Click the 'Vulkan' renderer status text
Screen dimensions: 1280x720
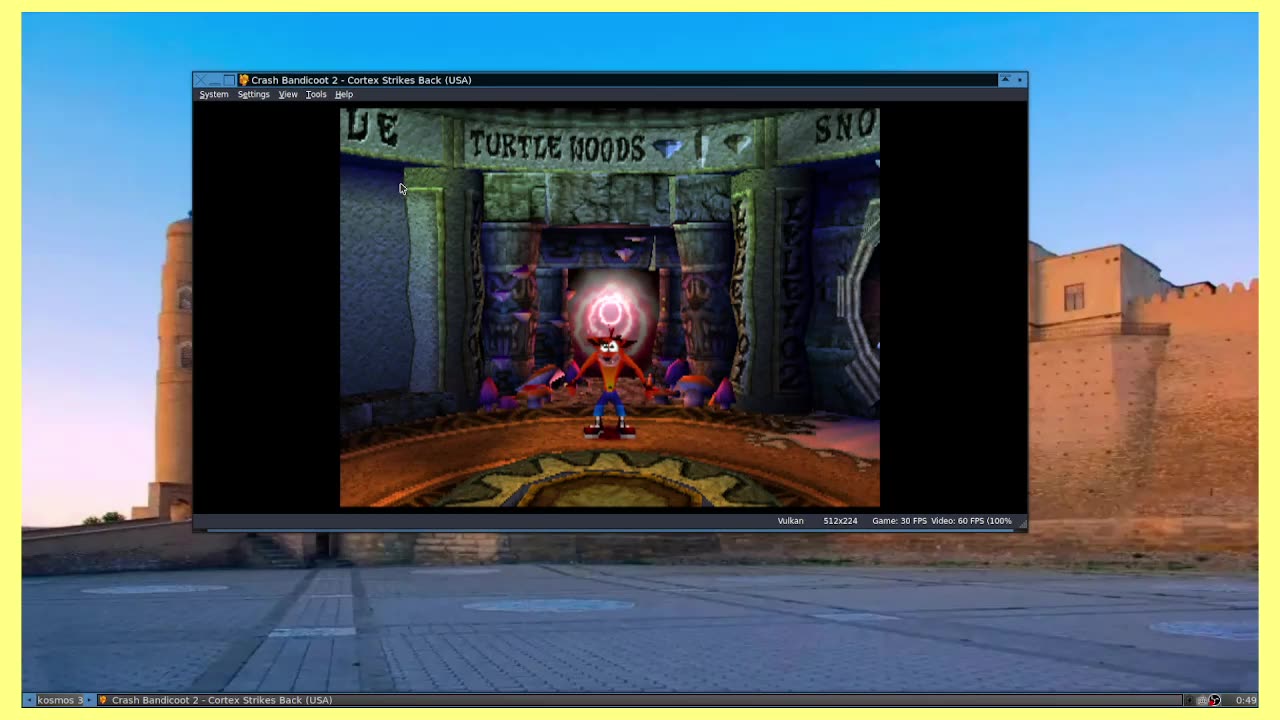[x=790, y=521]
